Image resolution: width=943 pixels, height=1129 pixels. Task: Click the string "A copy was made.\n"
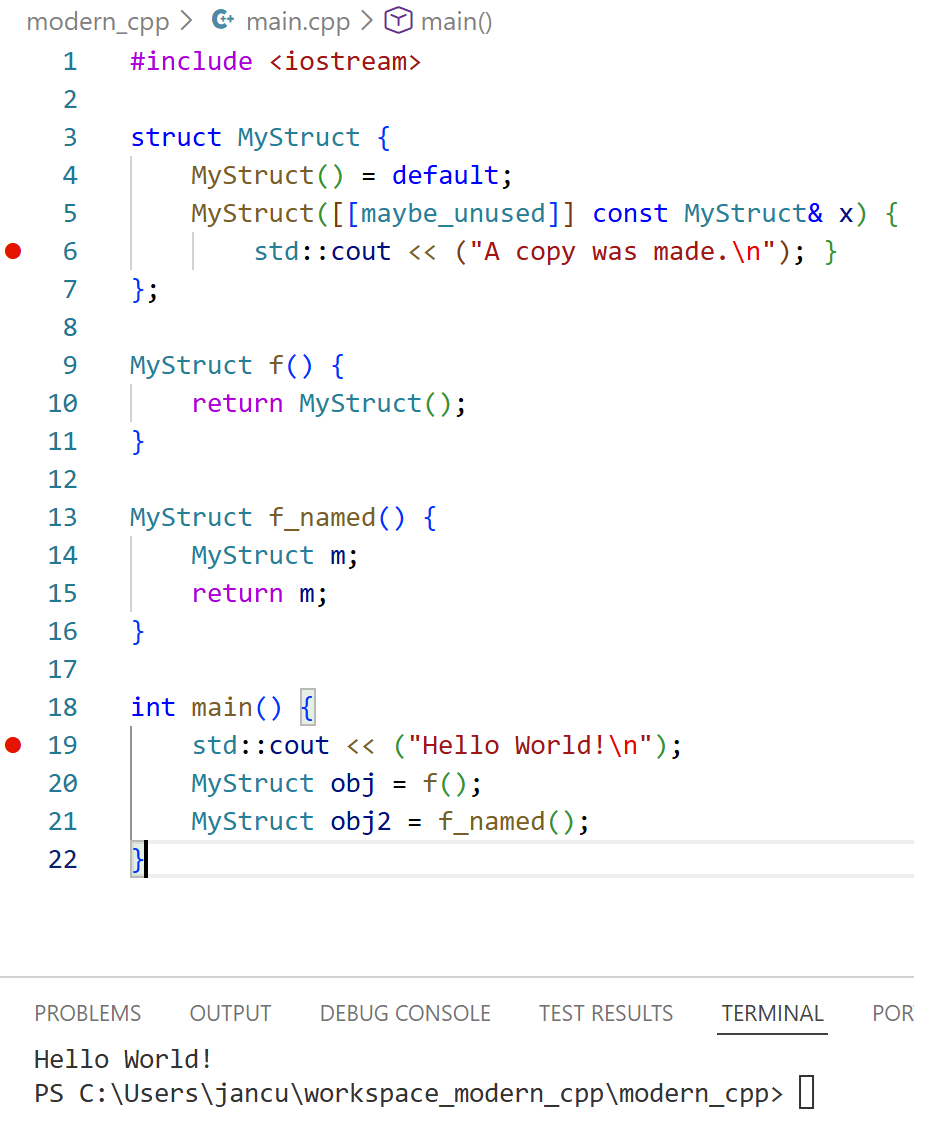click(x=623, y=252)
